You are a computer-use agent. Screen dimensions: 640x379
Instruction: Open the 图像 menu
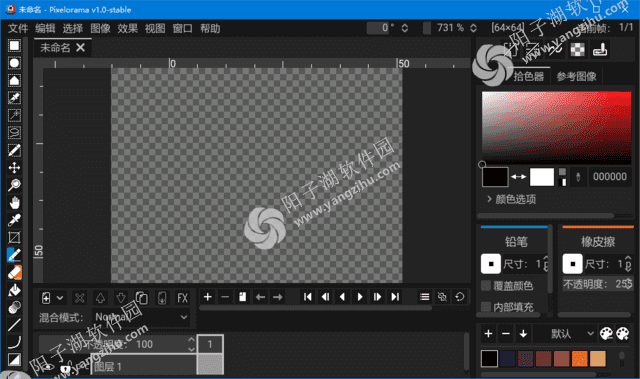pyautogui.click(x=100, y=28)
